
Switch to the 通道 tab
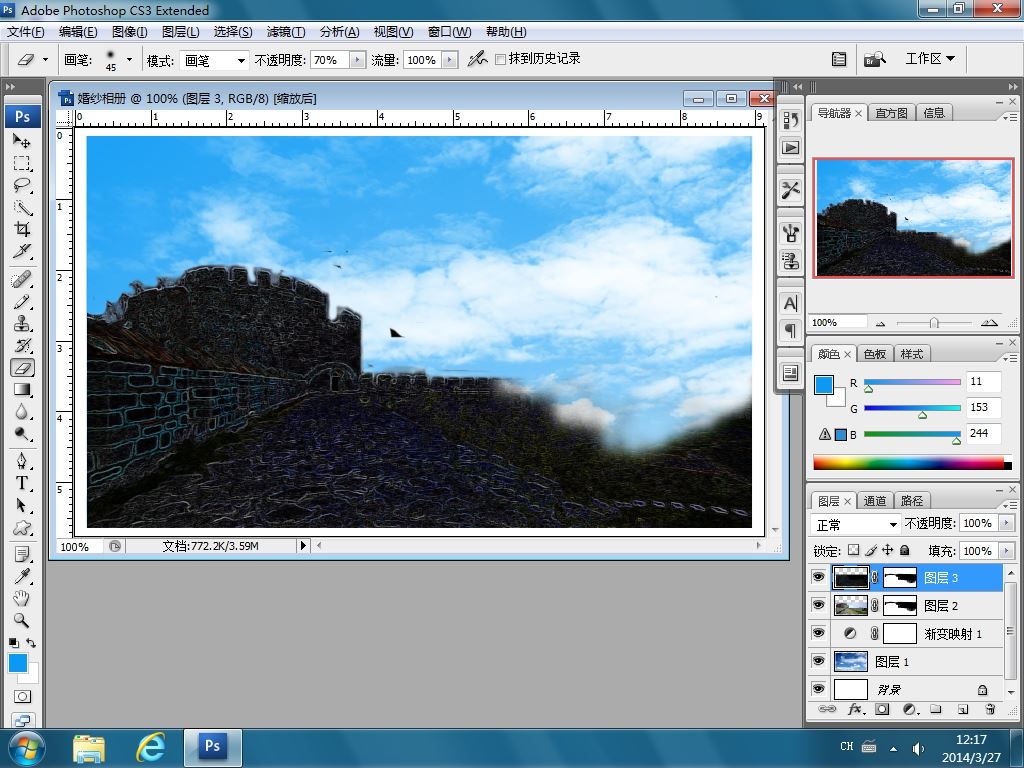tap(874, 501)
